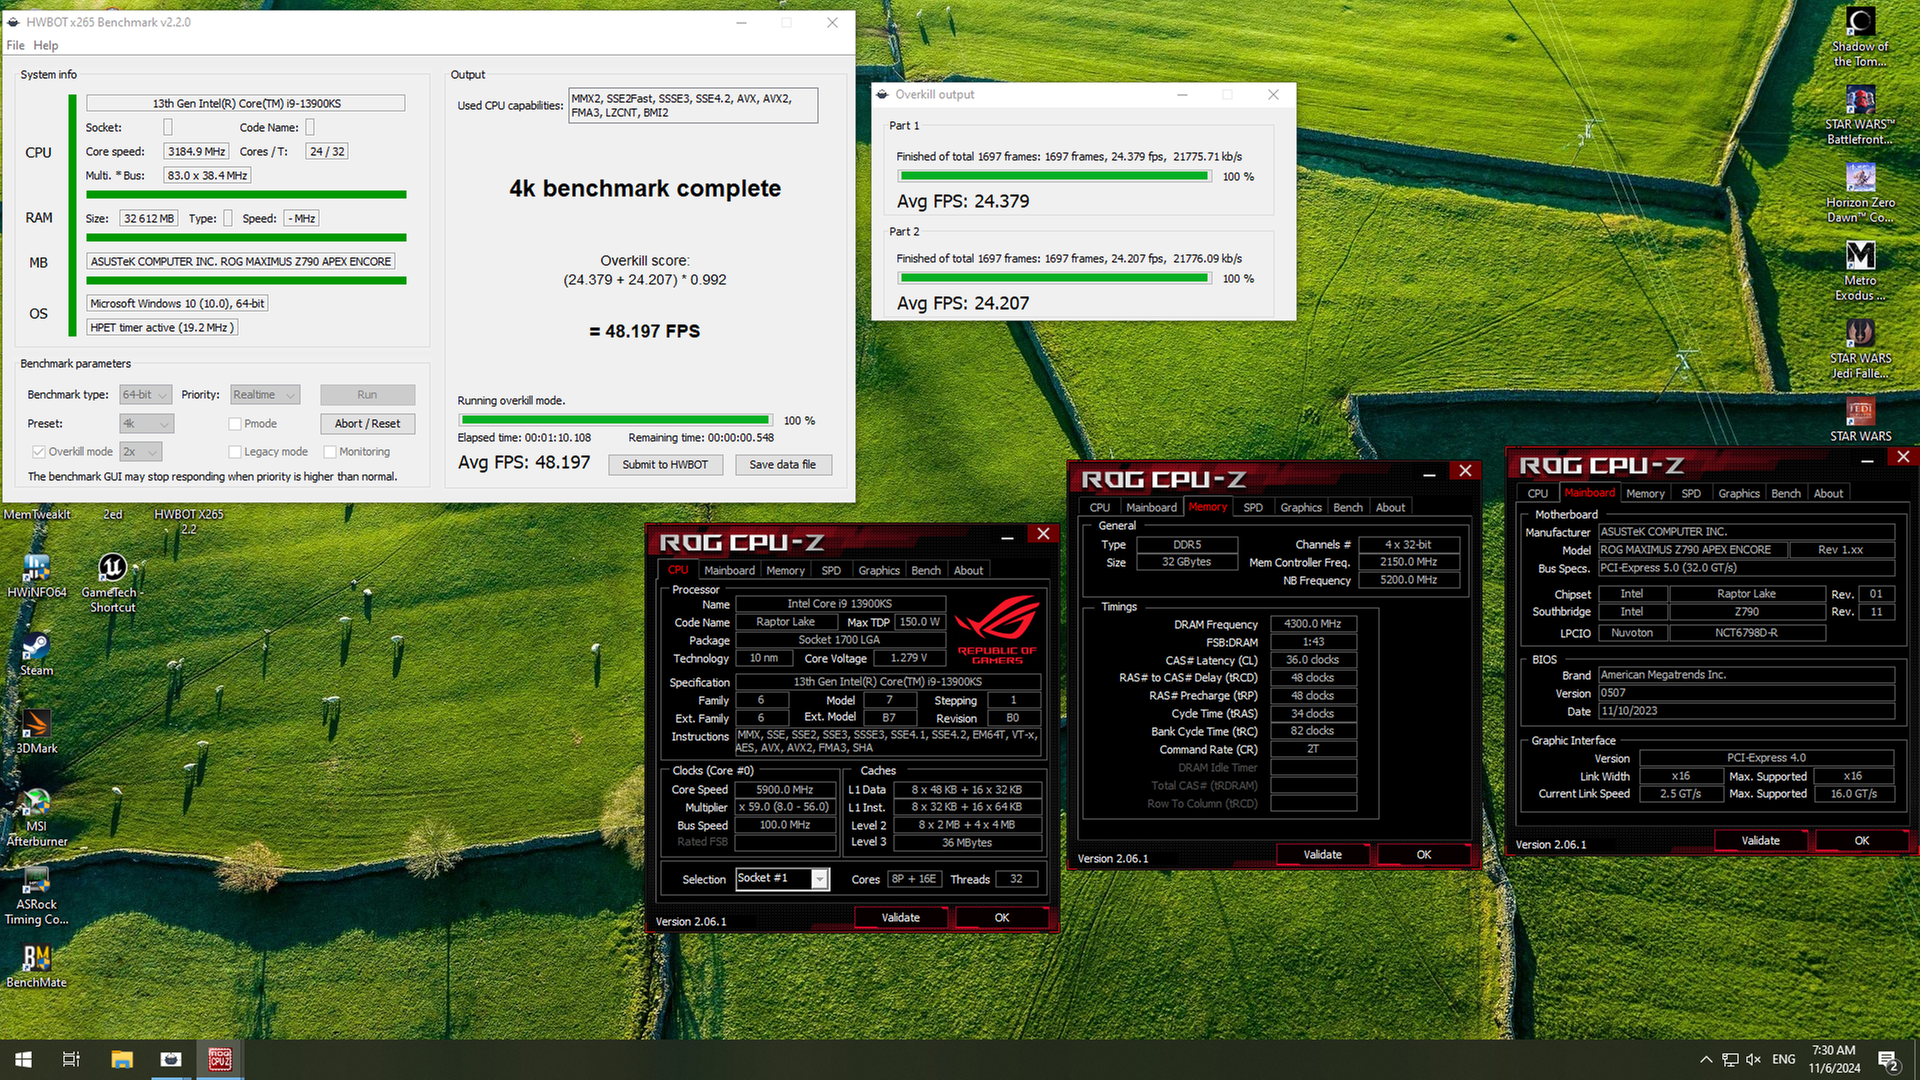This screenshot has width=1920, height=1080.
Task: Open the BenchMate desktop icon
Action: click(x=36, y=966)
